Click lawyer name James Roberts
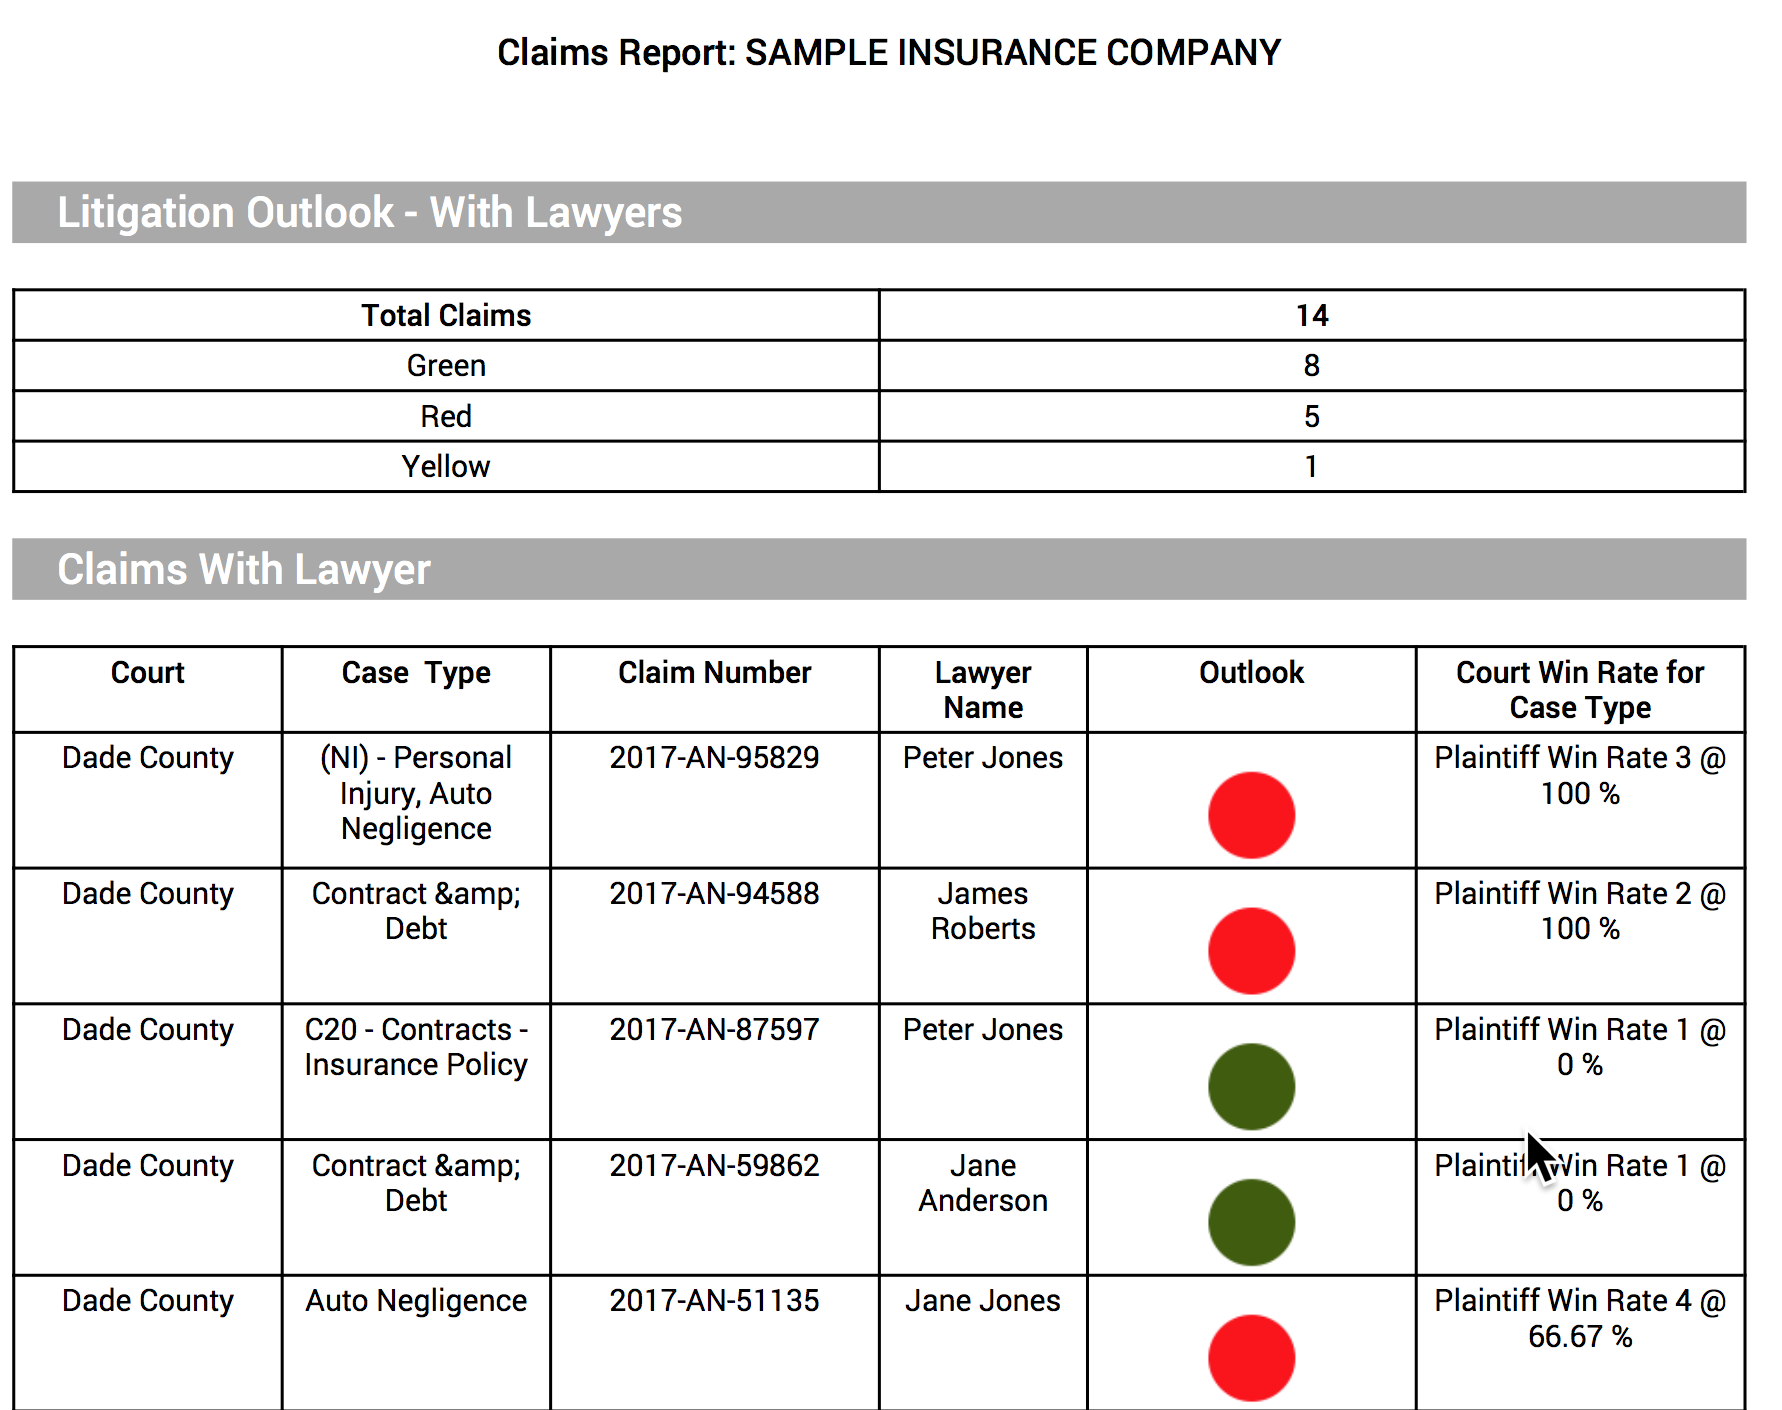Screen dimensions: 1782x1410 click(982, 911)
